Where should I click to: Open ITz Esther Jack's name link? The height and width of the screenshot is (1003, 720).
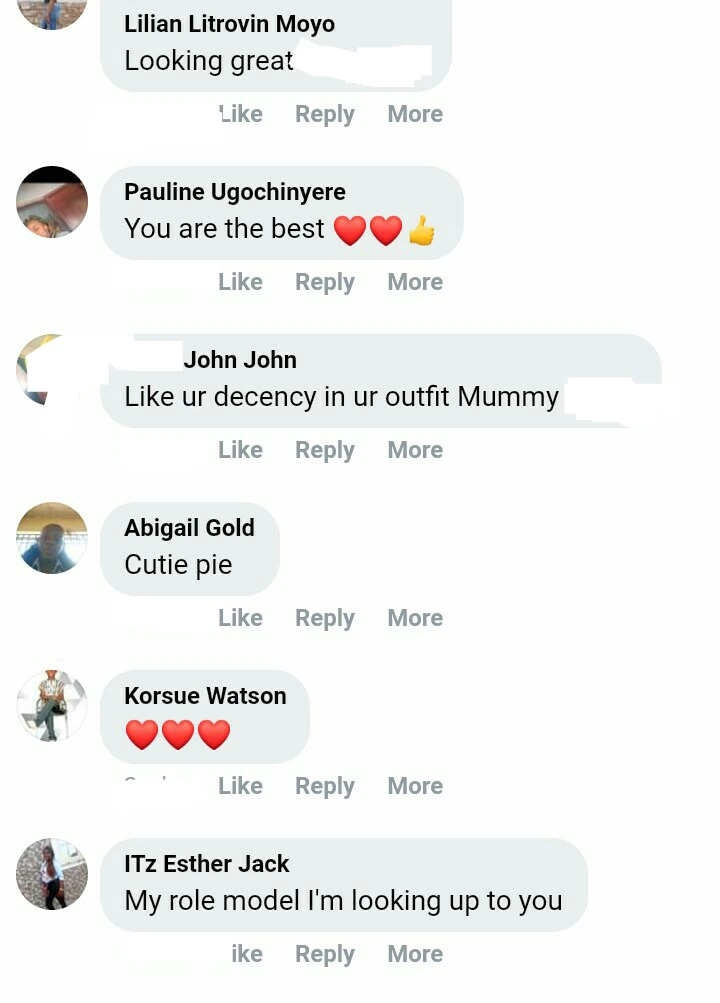point(207,864)
